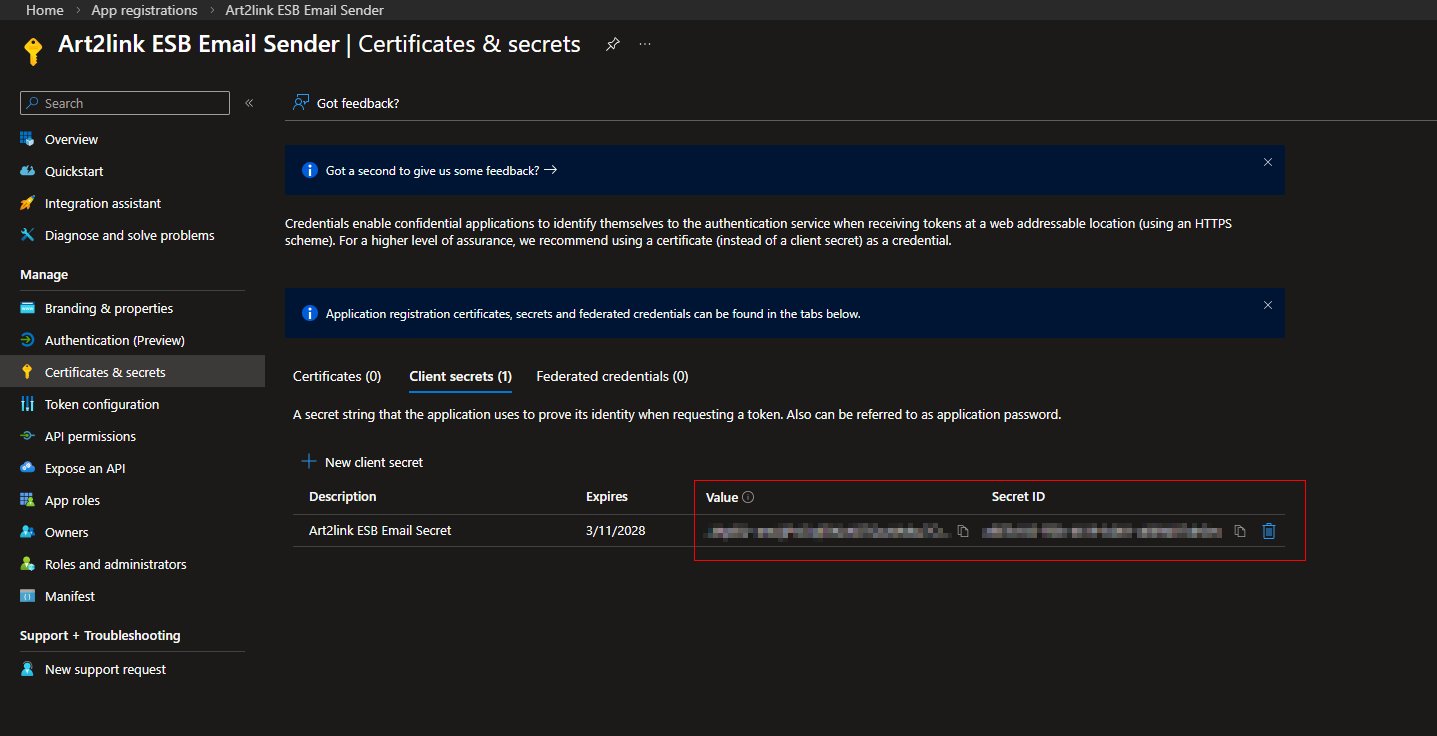Viewport: 1437px width, 736px height.
Task: Open Quickstart in the sidebar
Action: (74, 171)
